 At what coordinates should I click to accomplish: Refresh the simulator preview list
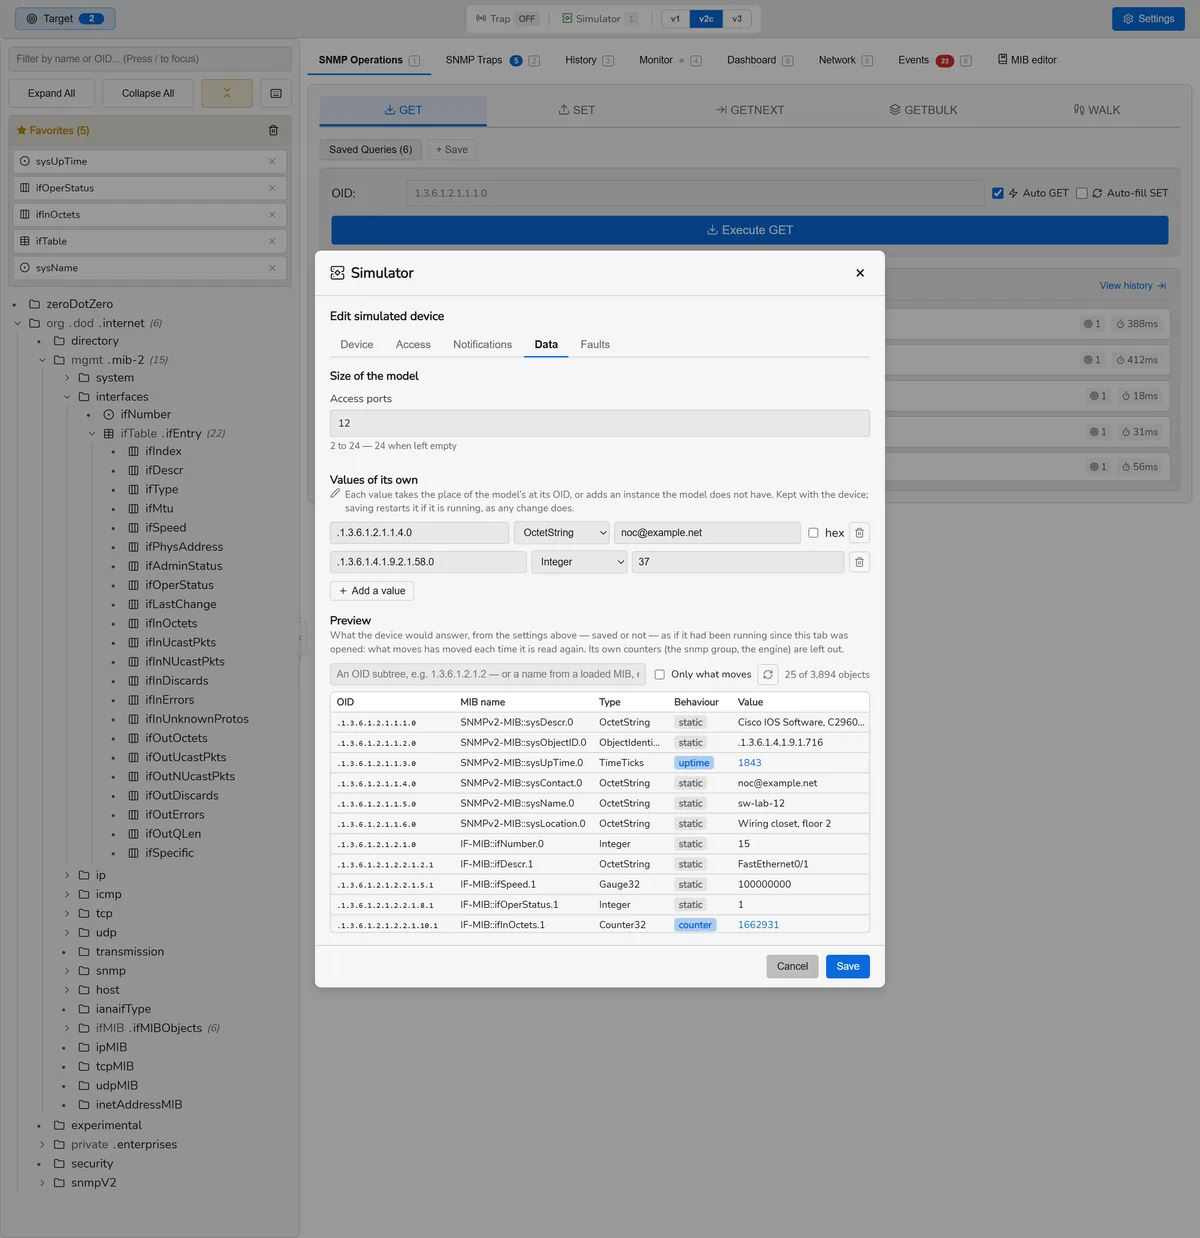768,674
